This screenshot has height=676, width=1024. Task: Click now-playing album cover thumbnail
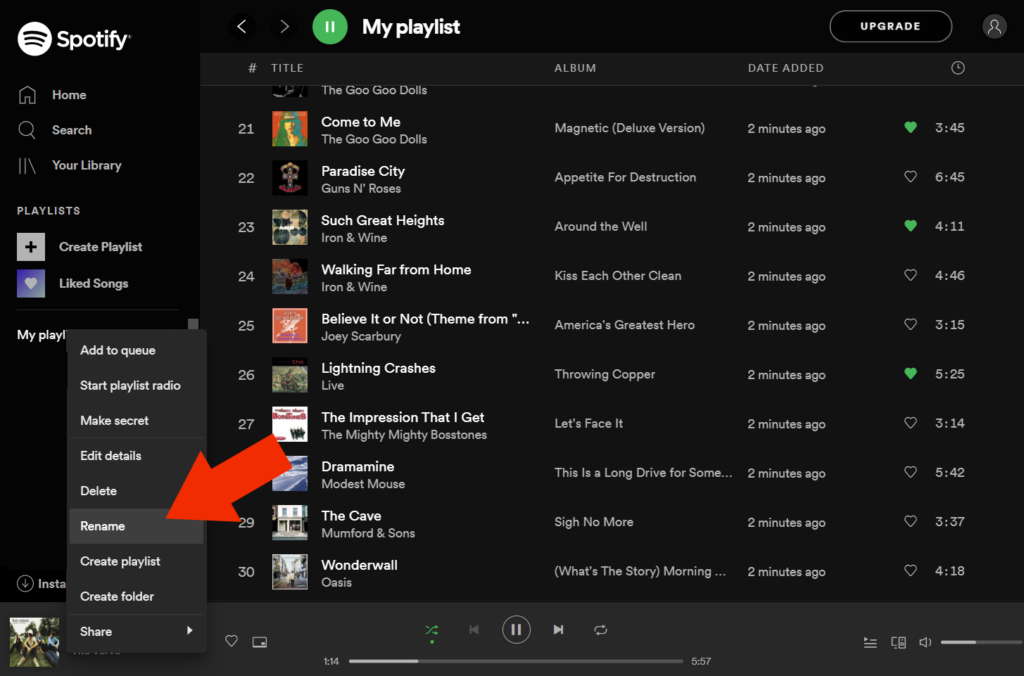pyautogui.click(x=34, y=642)
